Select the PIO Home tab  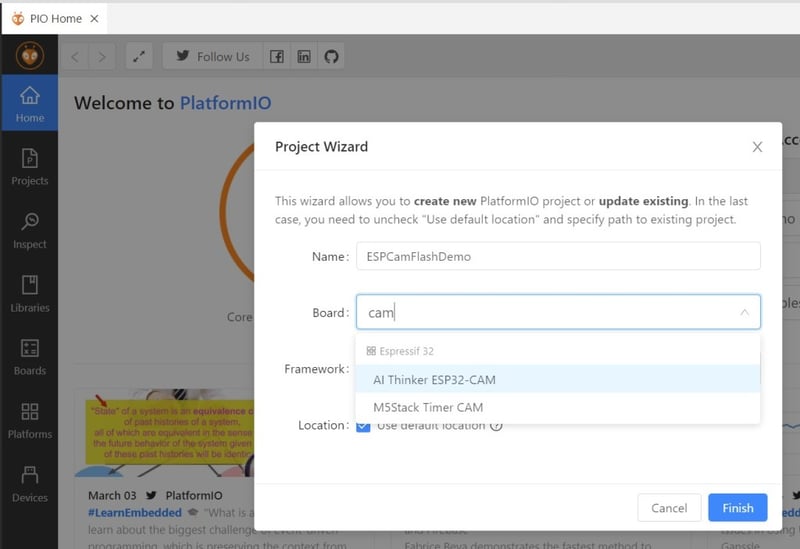click(x=55, y=18)
